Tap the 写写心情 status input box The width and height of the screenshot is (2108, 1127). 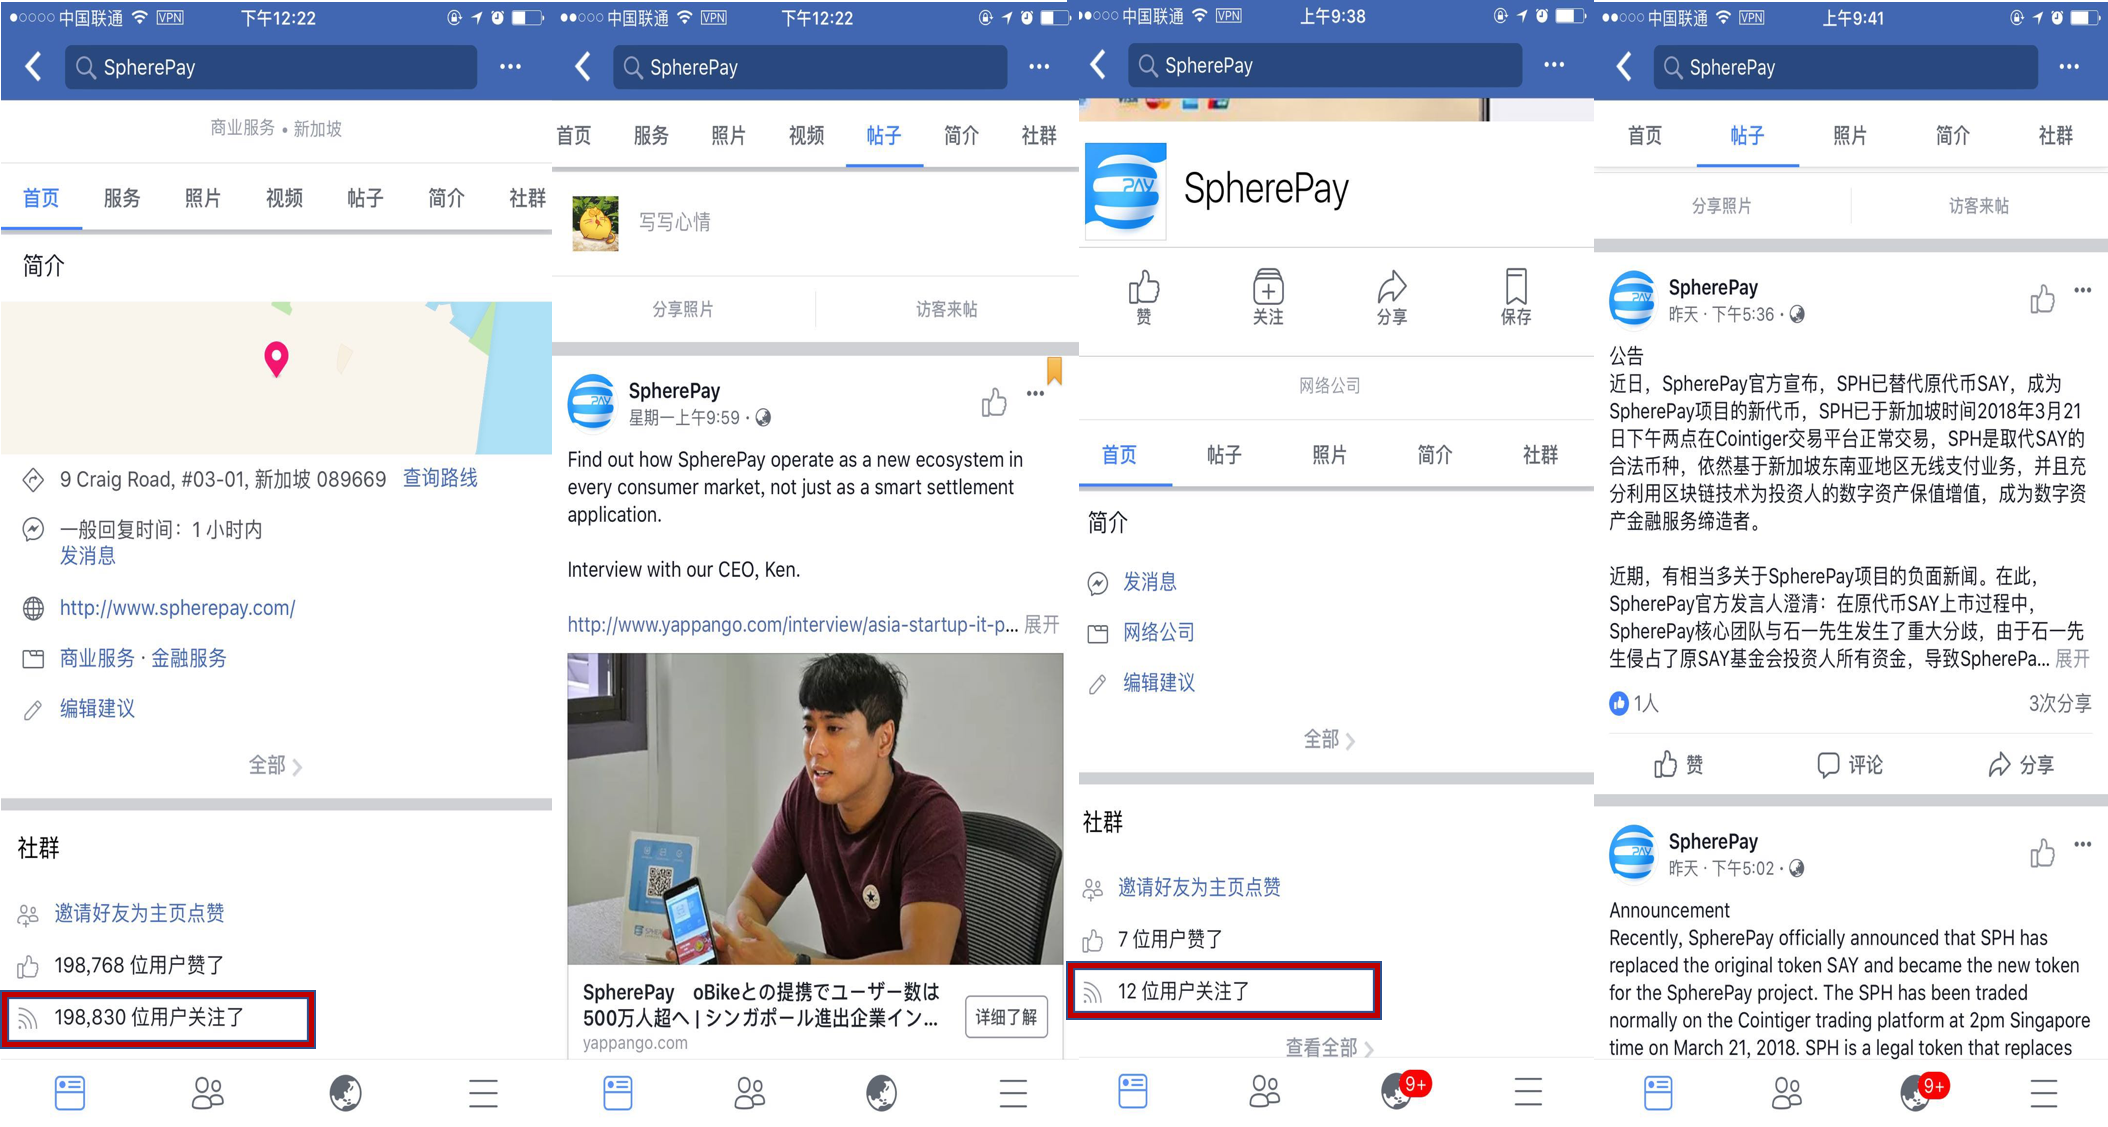click(x=674, y=222)
